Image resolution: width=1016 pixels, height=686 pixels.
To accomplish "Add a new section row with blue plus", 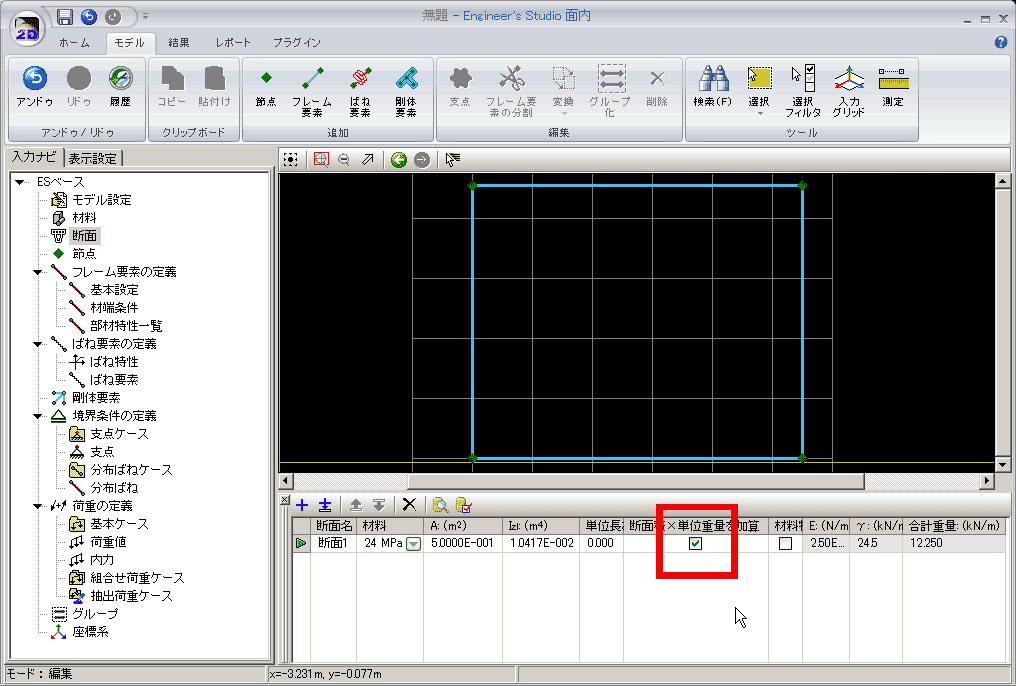I will pos(302,505).
